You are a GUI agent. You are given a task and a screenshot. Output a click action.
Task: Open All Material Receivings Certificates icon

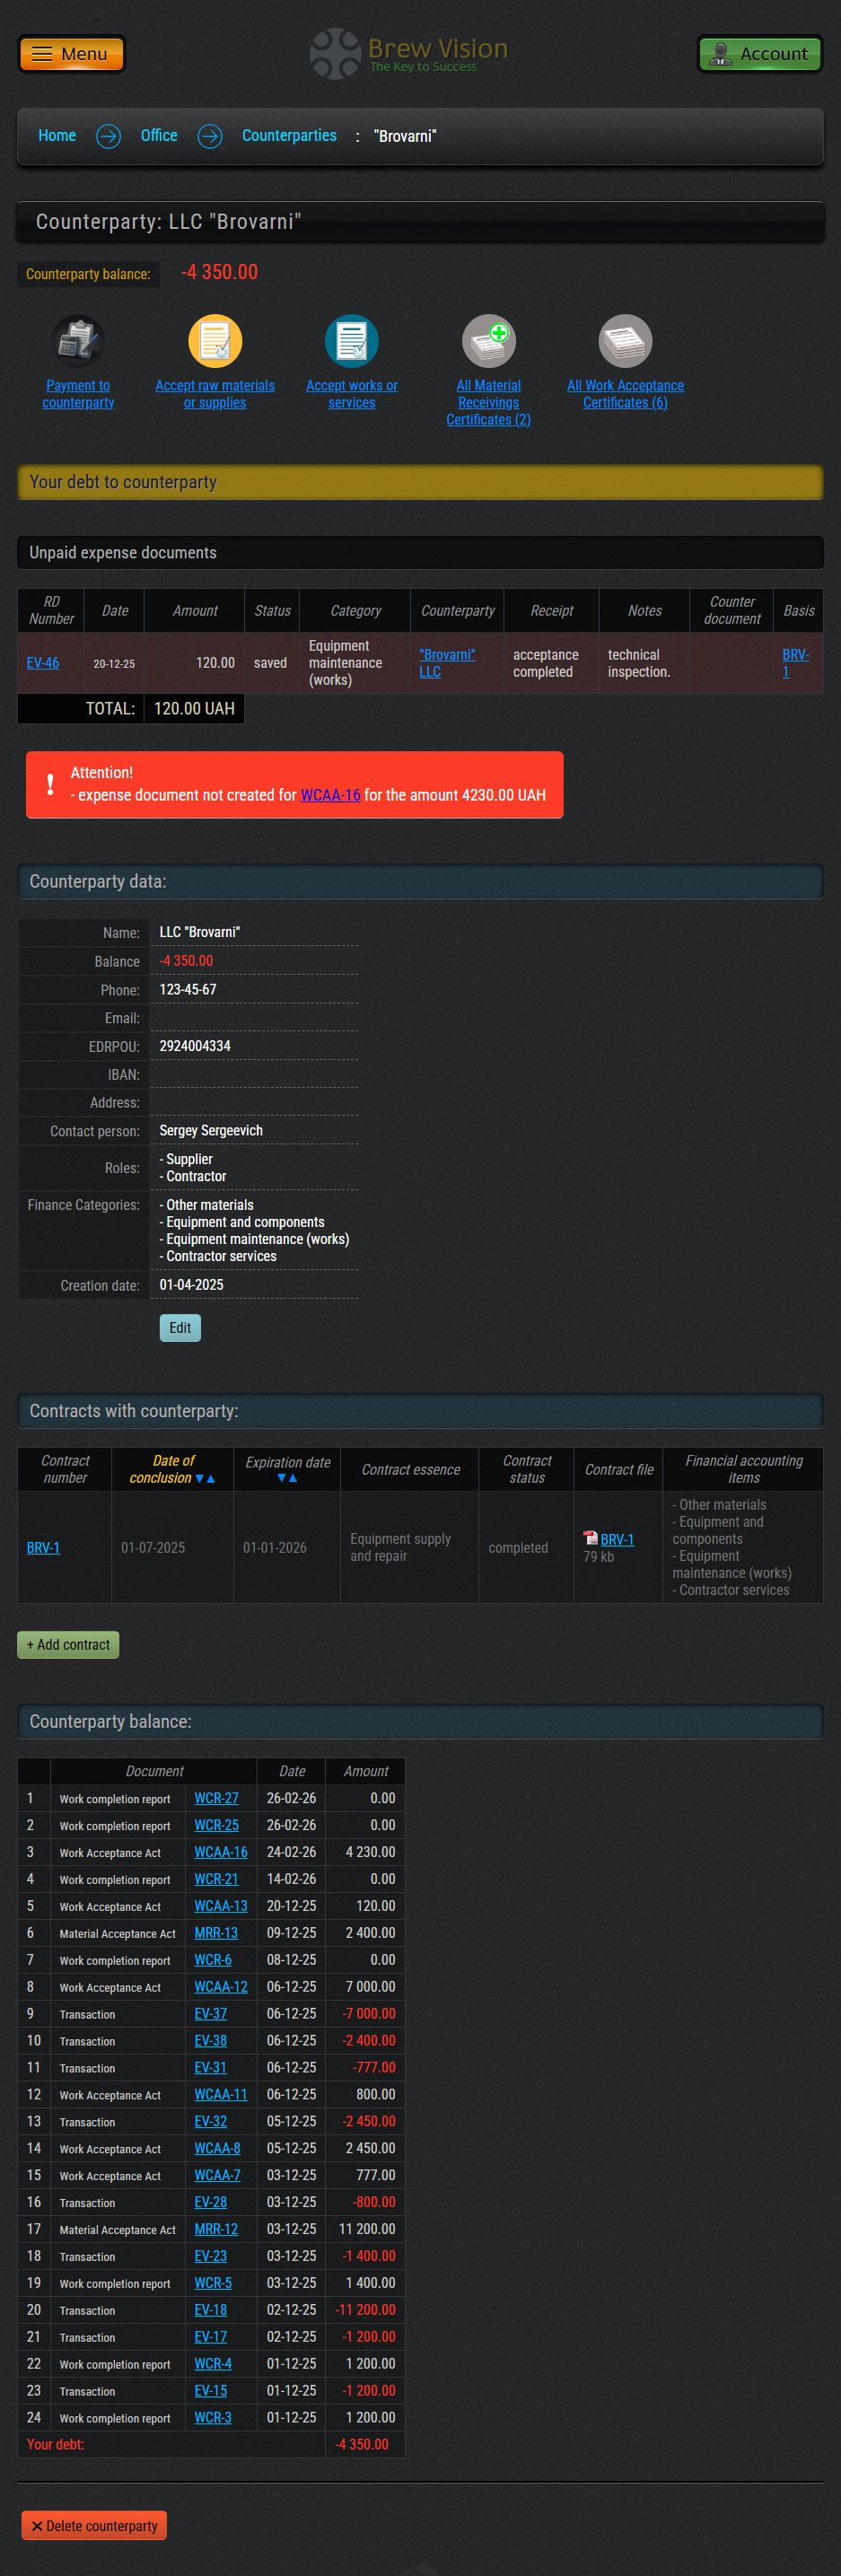pos(488,342)
